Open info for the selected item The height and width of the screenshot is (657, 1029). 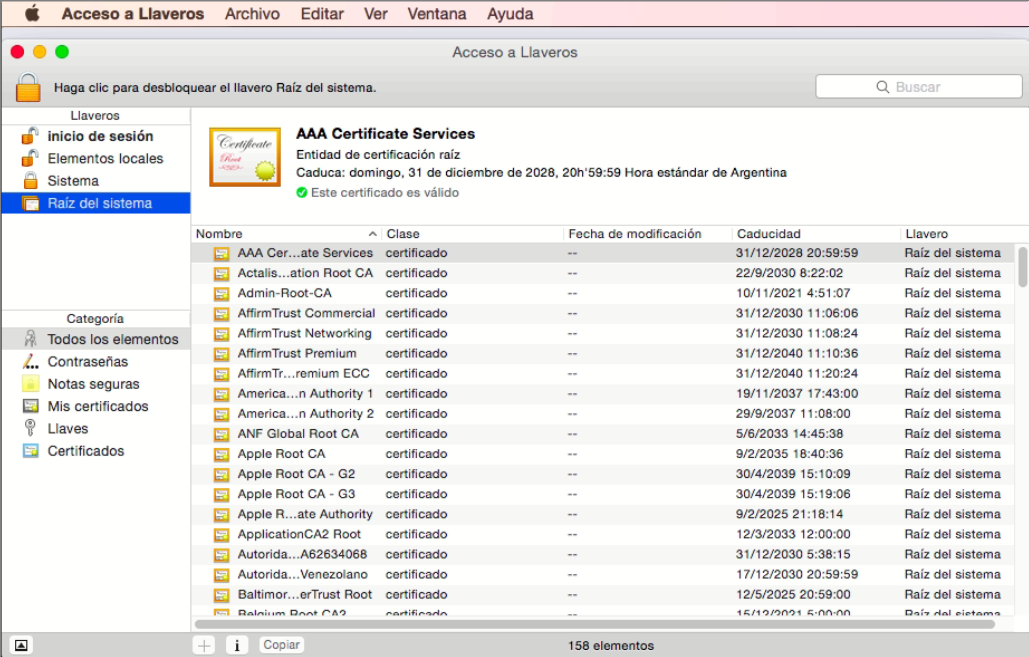click(x=237, y=646)
